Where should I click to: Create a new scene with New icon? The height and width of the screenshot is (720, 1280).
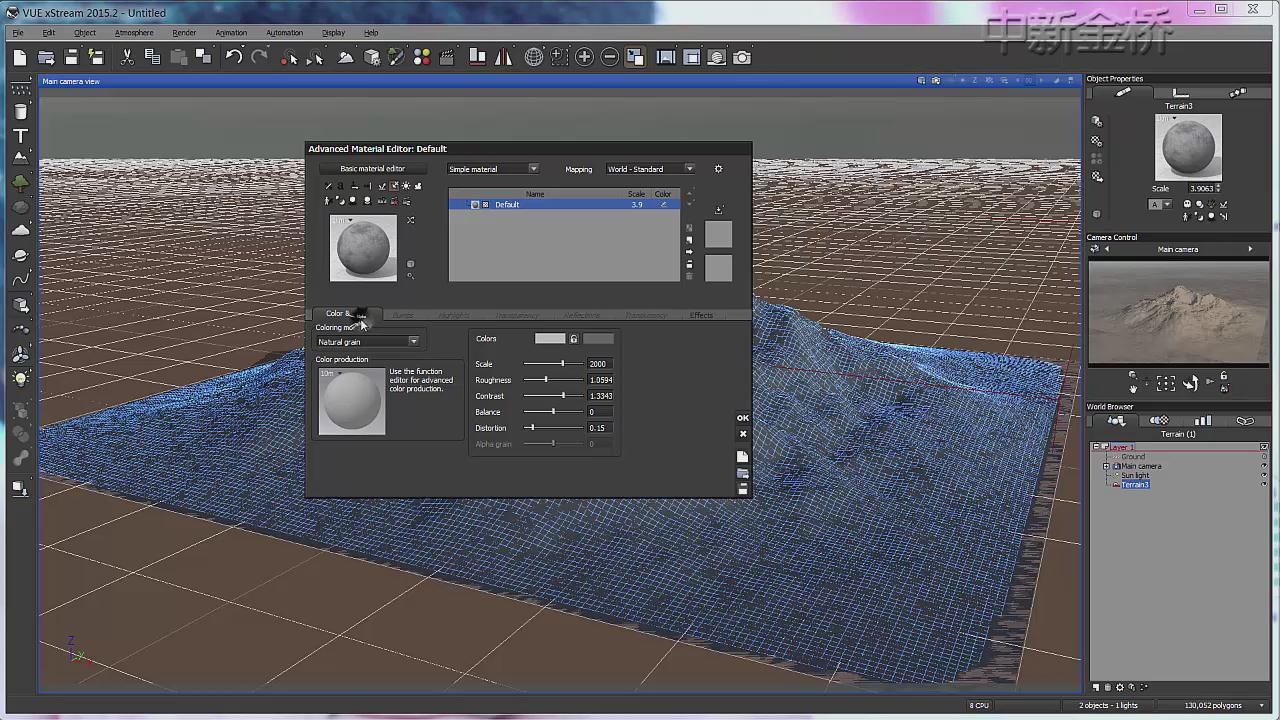(19, 58)
